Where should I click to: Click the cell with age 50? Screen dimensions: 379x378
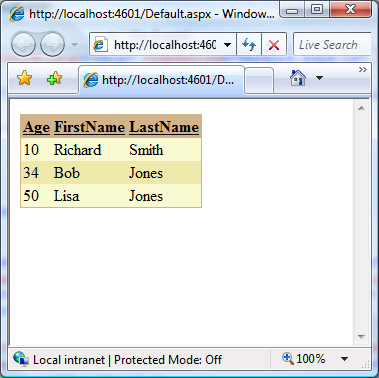point(37,196)
